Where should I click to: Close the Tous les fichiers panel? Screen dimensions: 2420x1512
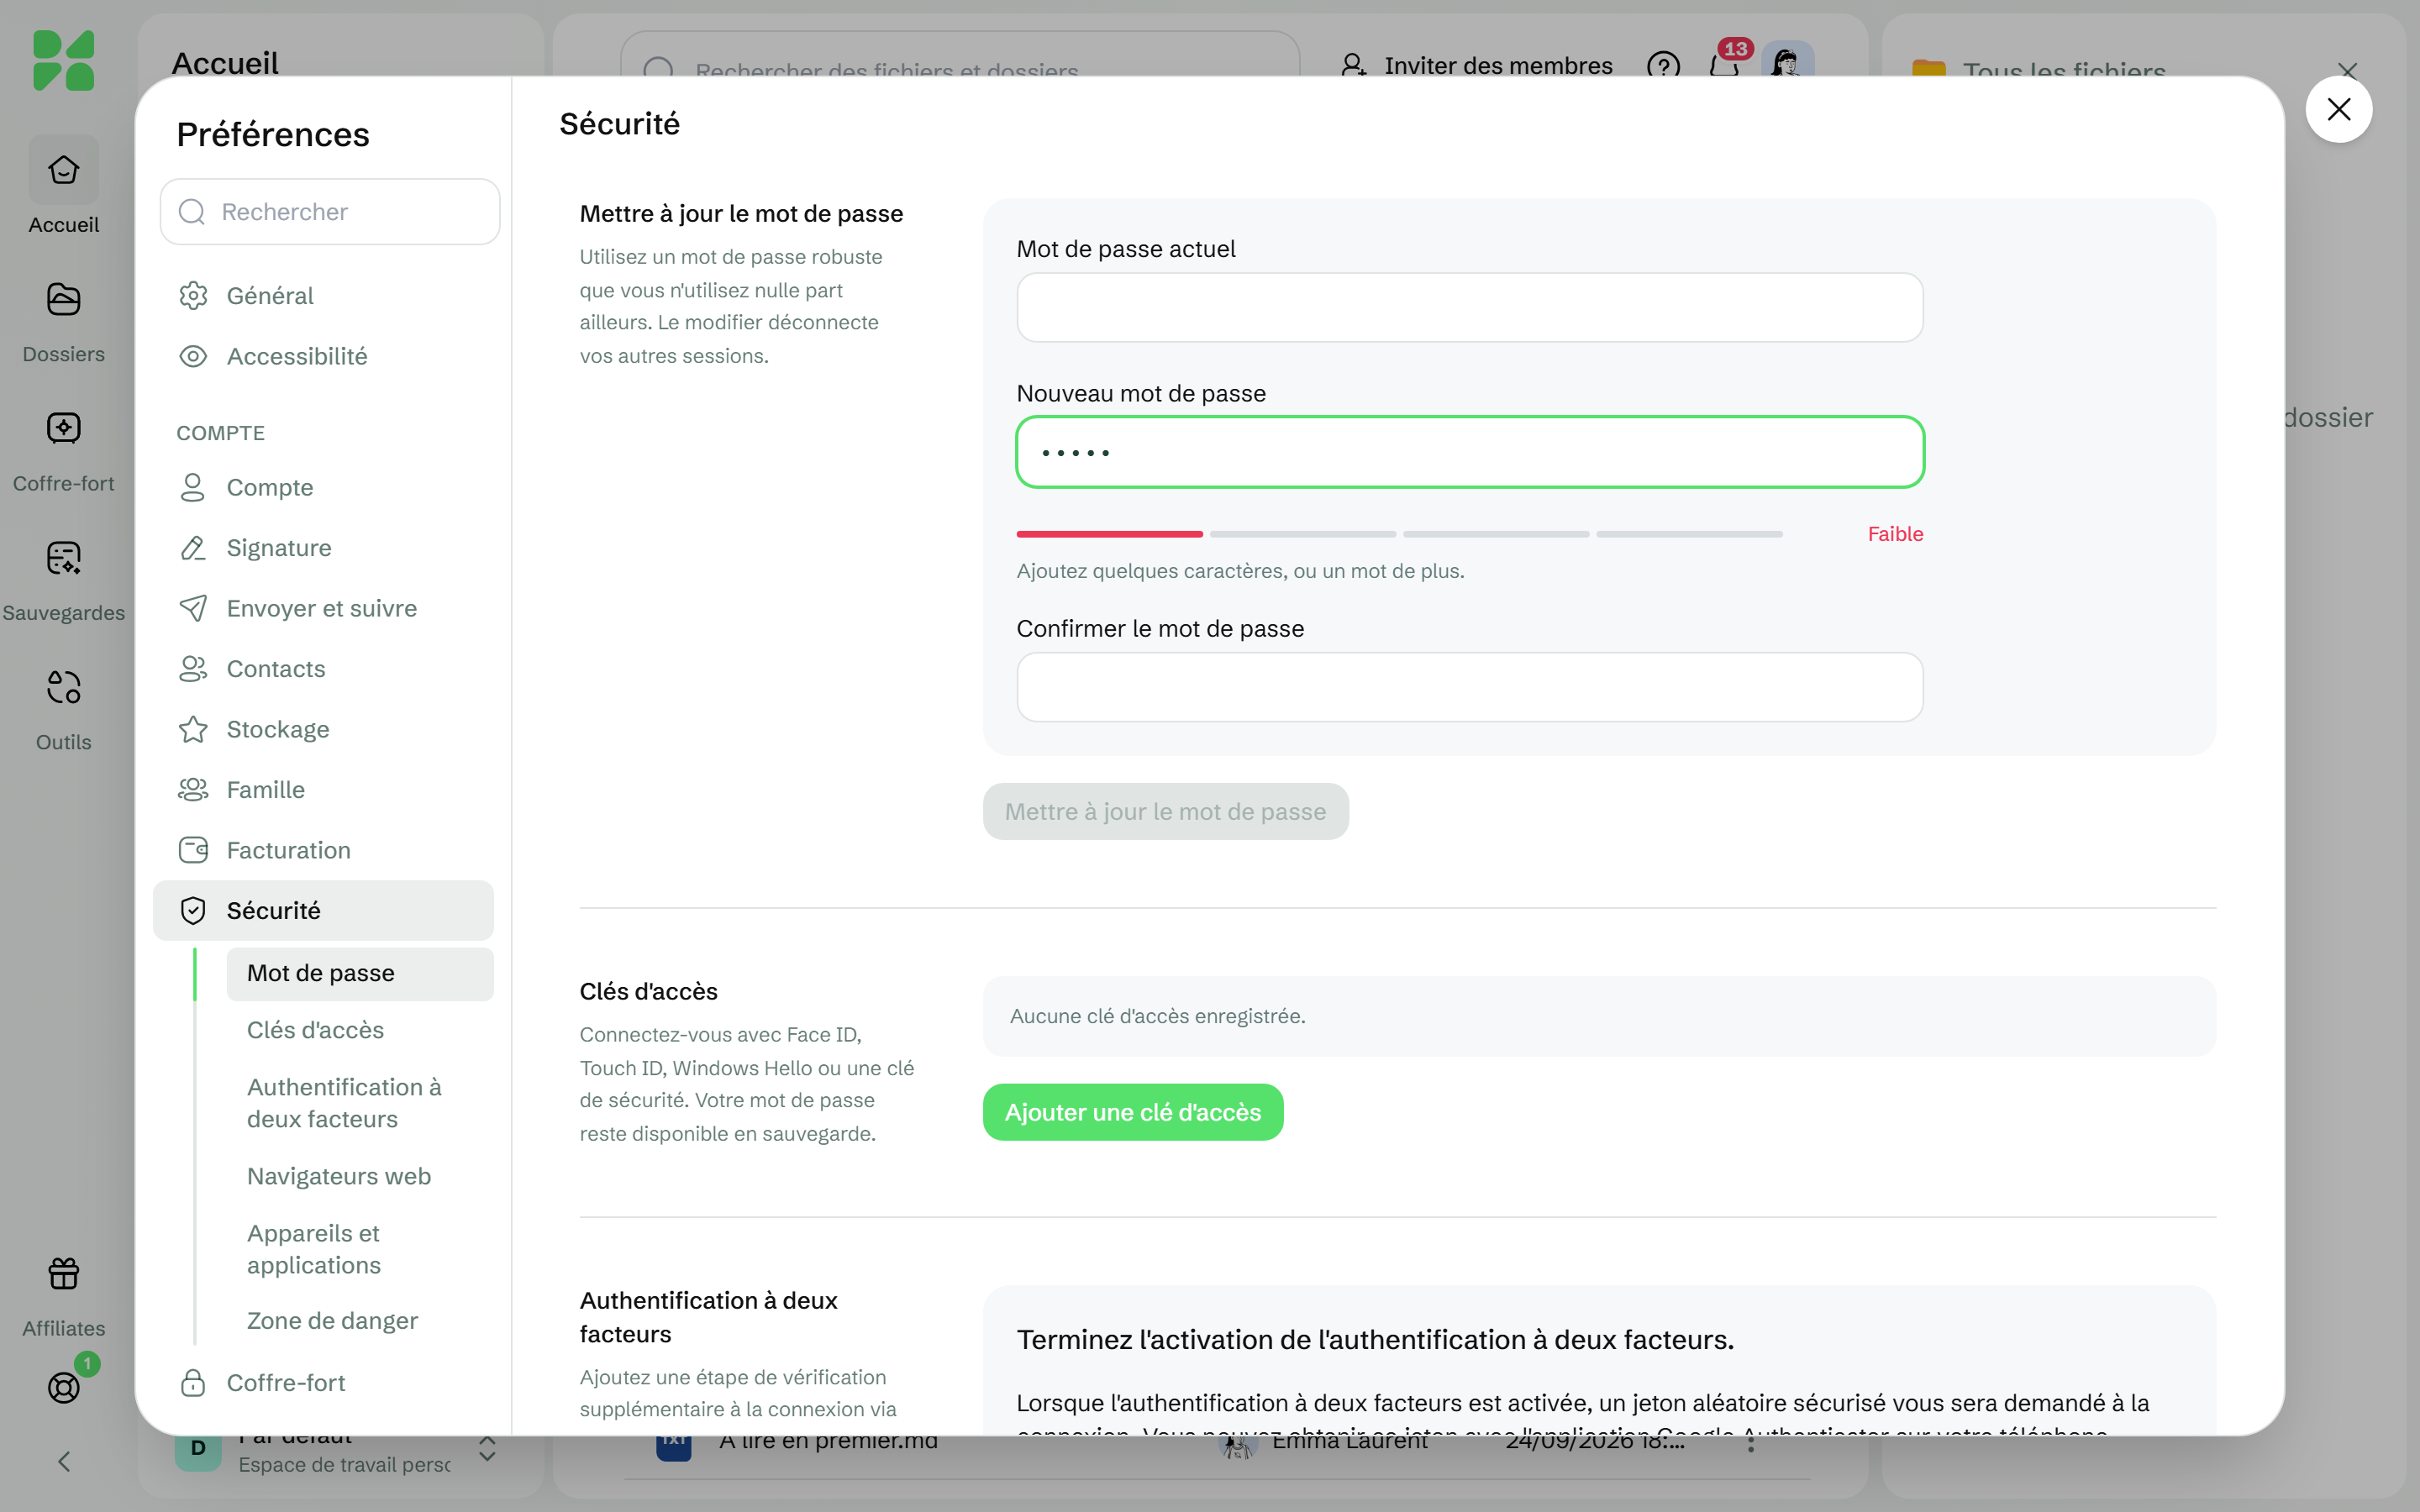pyautogui.click(x=2348, y=71)
